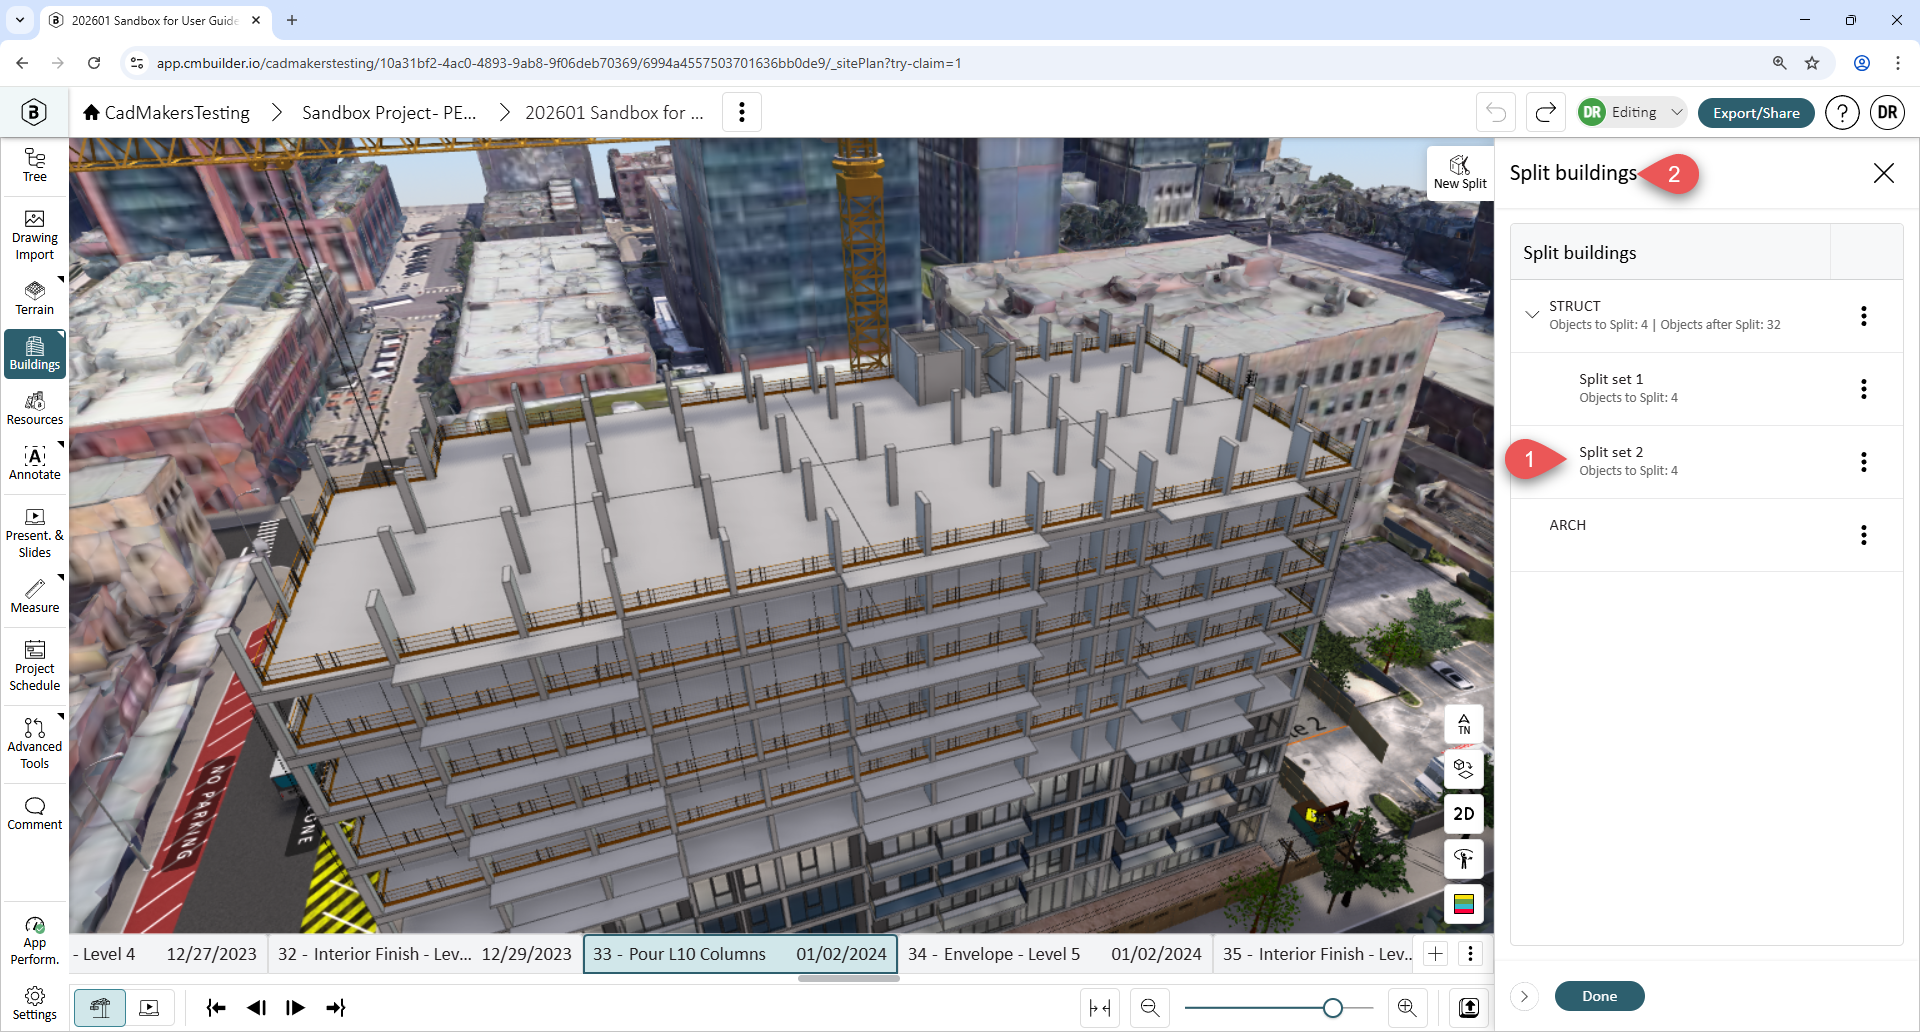
Task: Reload the browser page
Action: (x=94, y=62)
